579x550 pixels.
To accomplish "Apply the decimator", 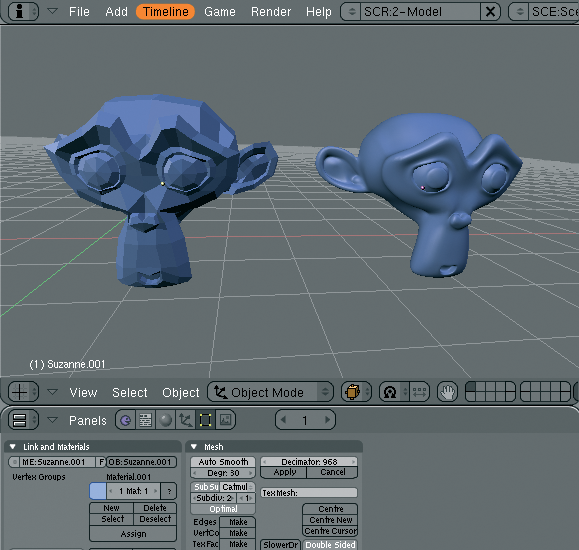I will click(284, 472).
